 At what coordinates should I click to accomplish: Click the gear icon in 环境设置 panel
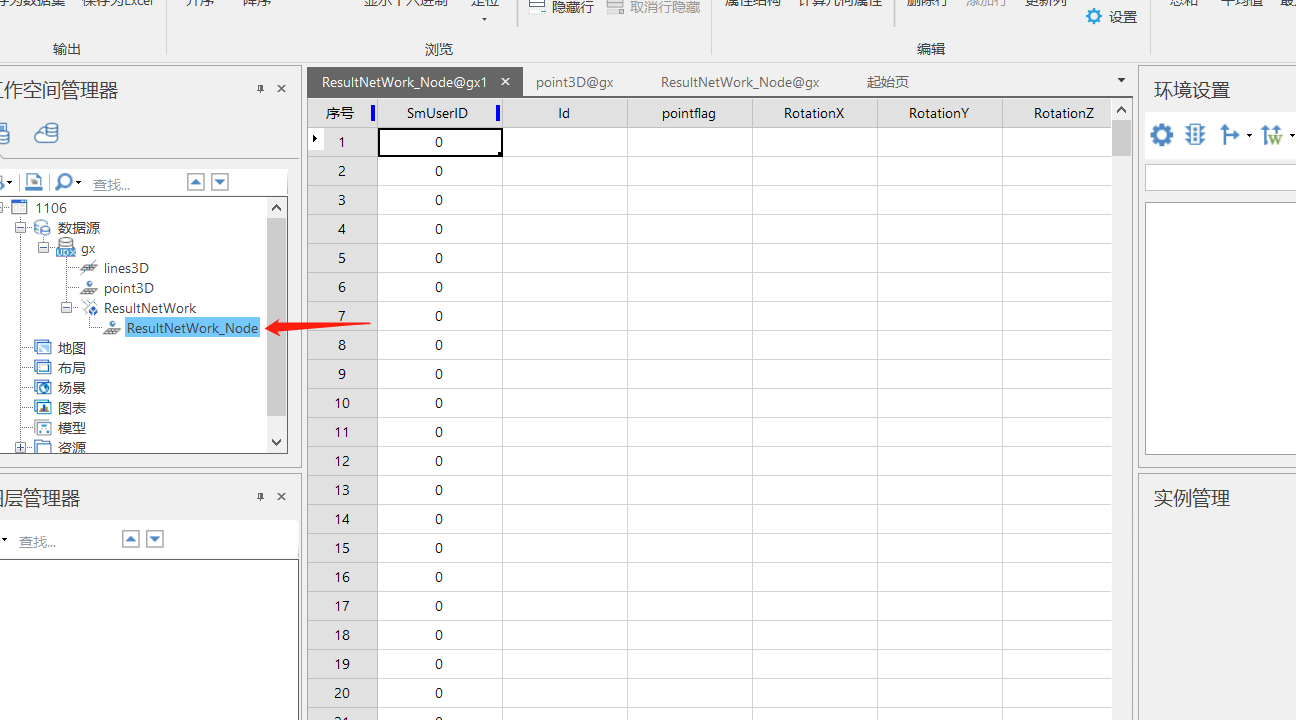[1161, 135]
